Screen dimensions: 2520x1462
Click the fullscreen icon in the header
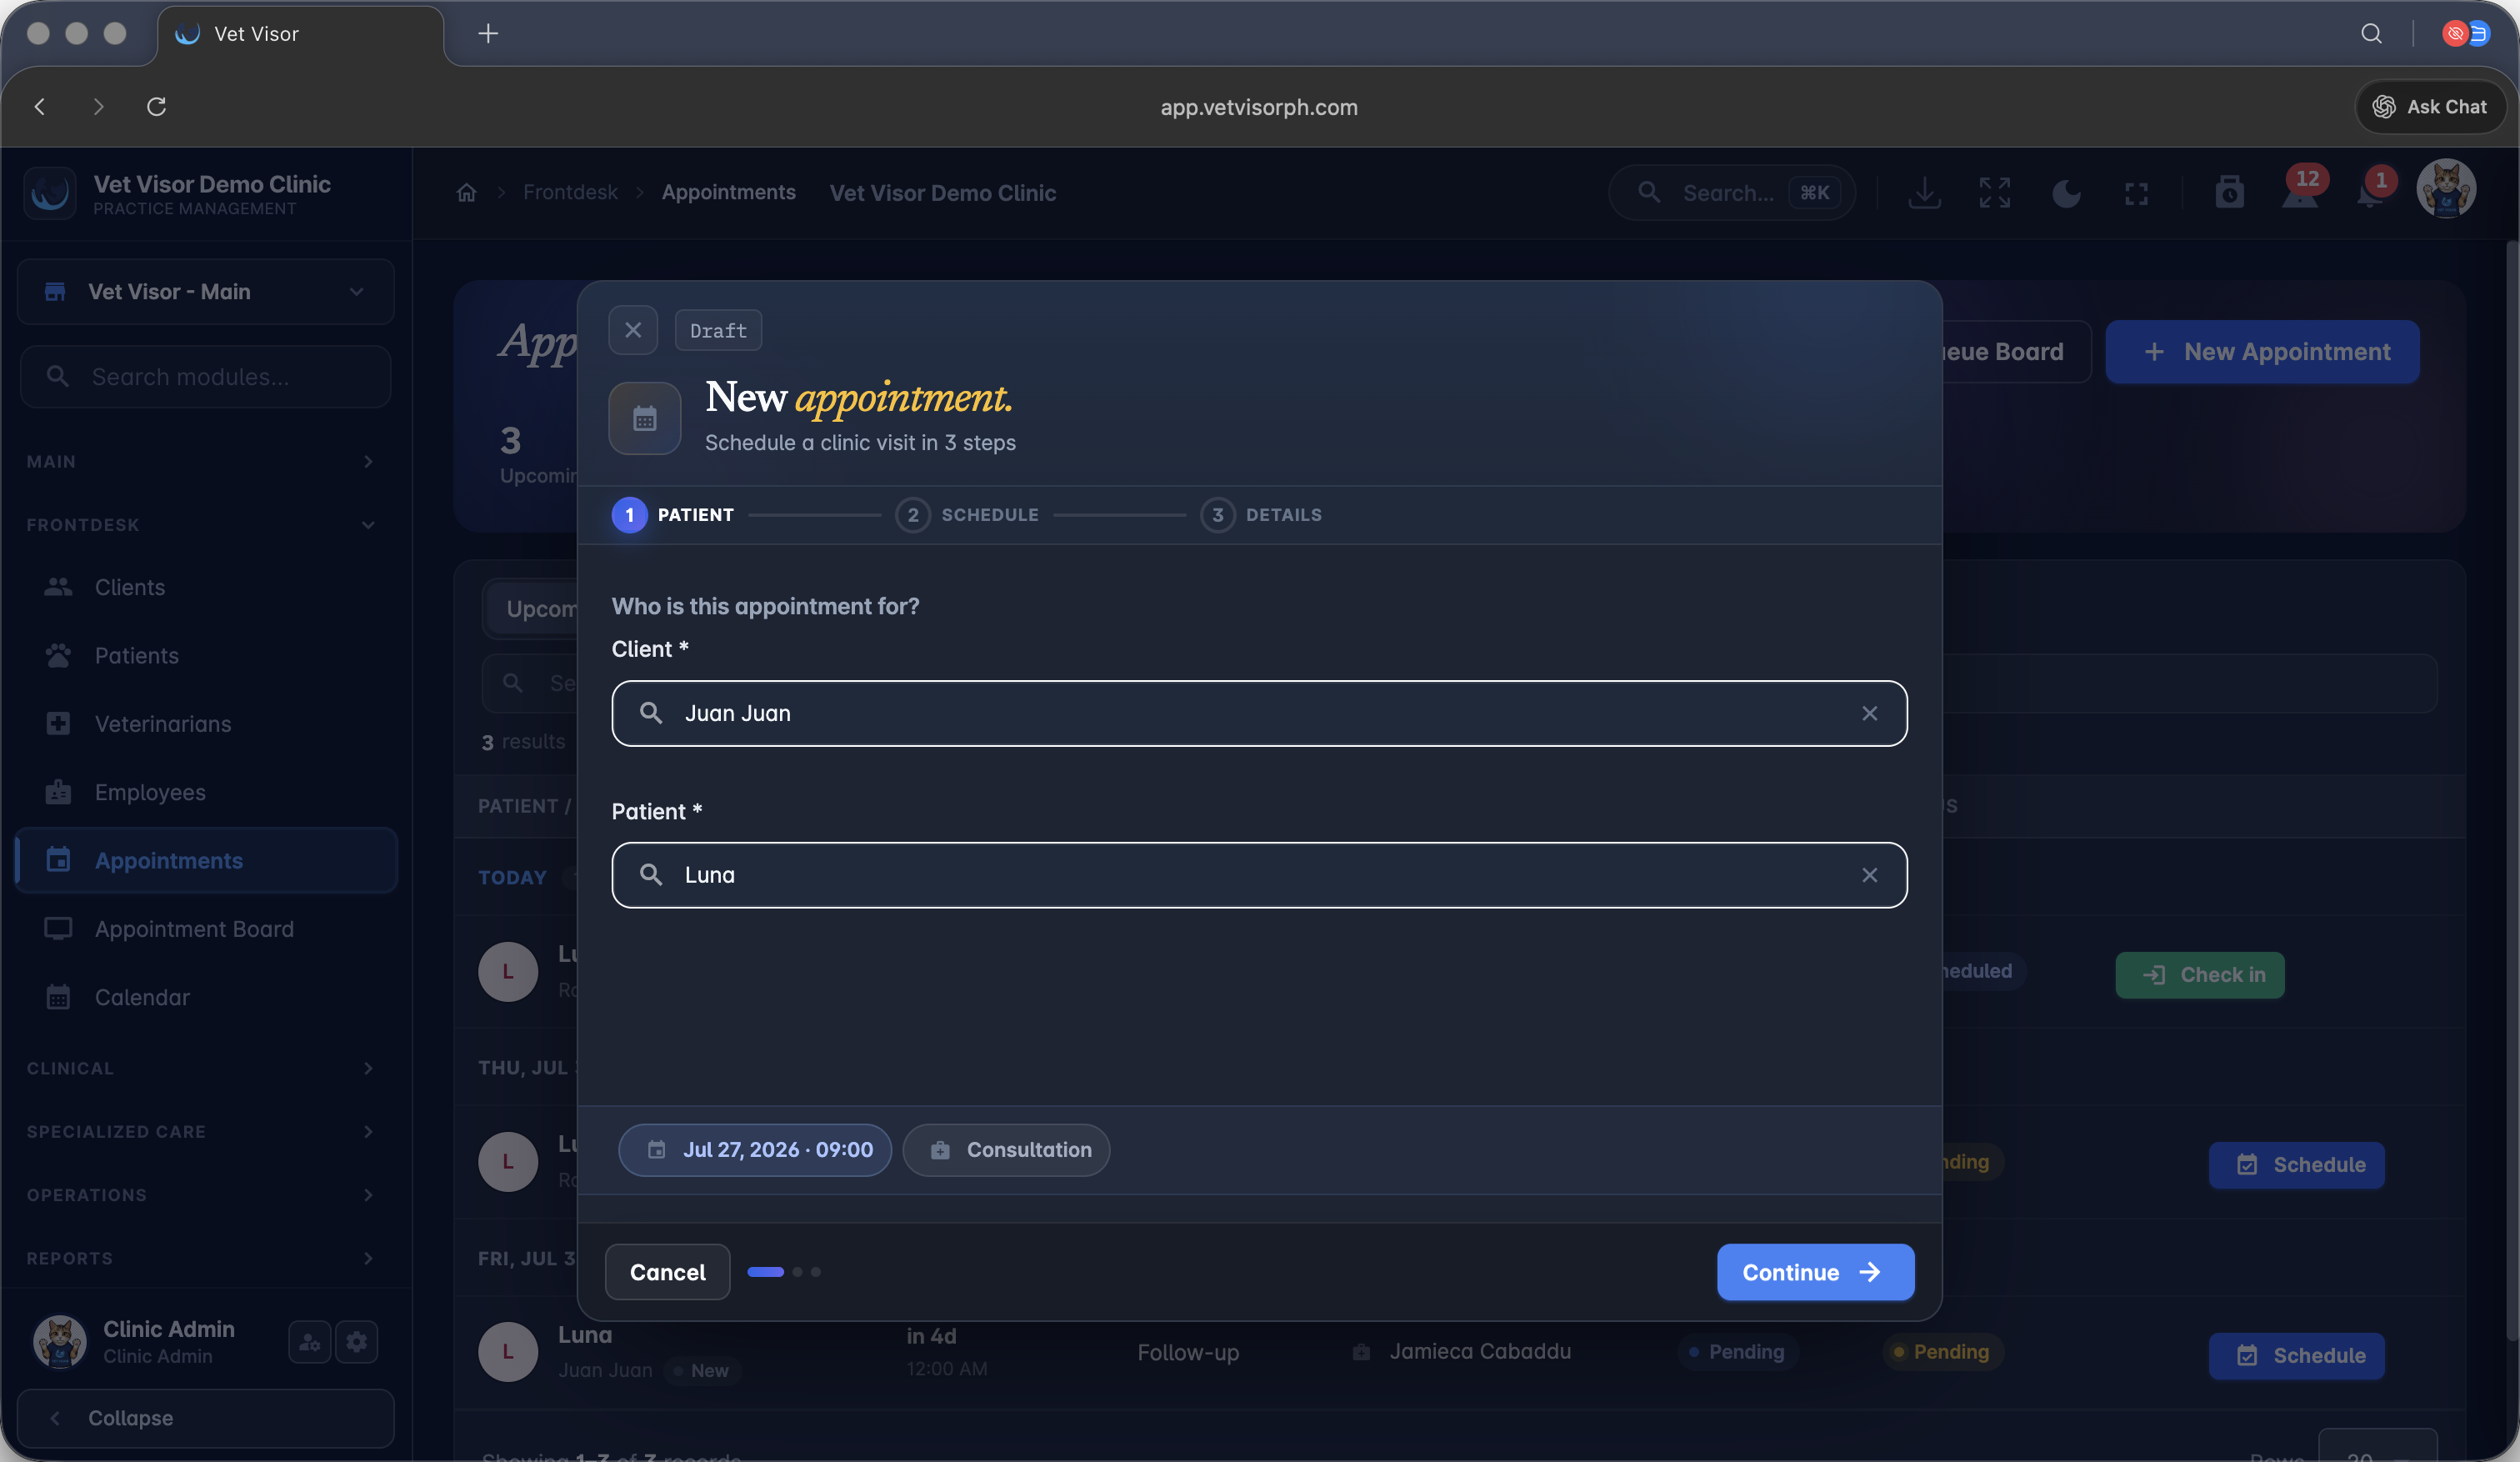coord(2136,193)
